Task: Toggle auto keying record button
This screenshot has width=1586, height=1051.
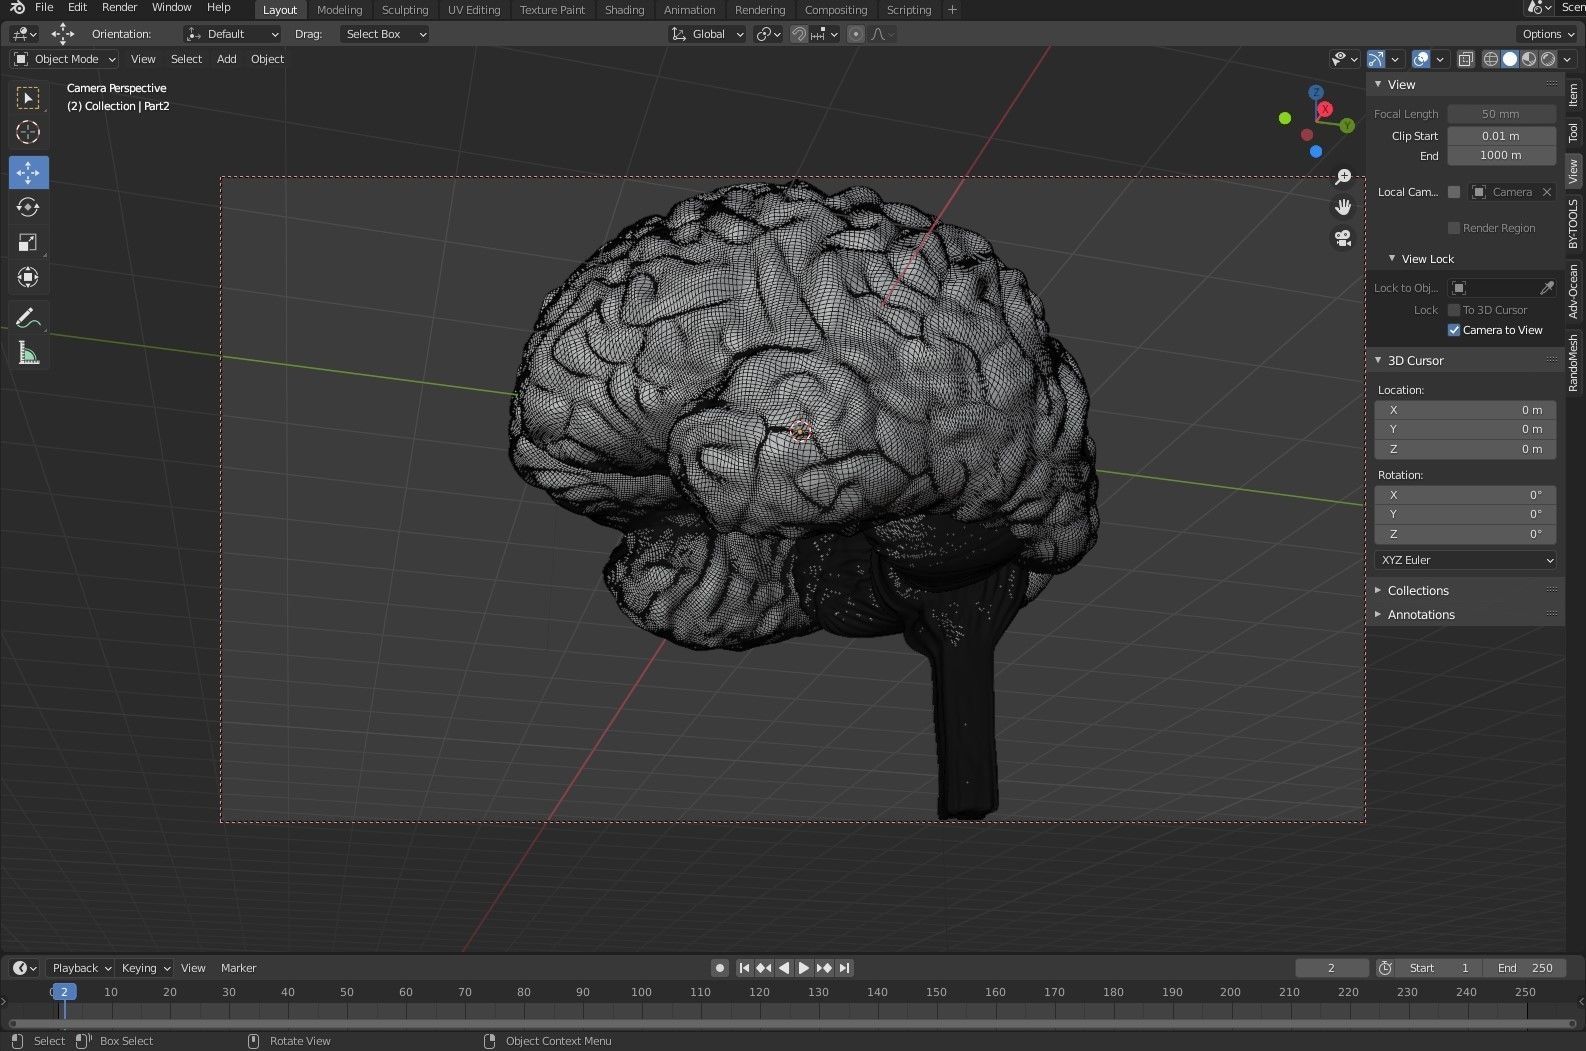Action: [x=720, y=968]
